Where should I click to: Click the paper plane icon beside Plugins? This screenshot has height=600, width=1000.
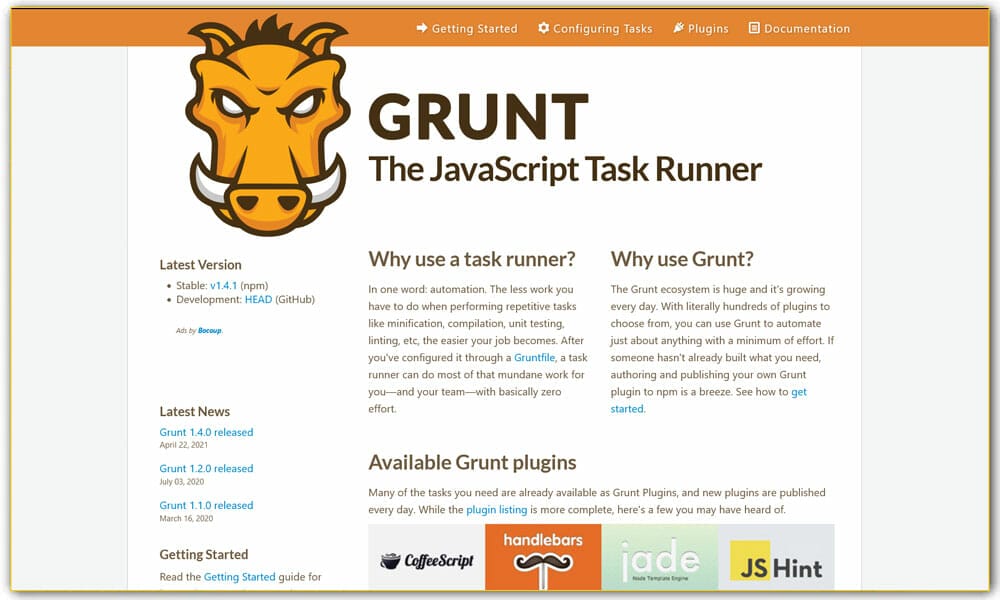[680, 28]
